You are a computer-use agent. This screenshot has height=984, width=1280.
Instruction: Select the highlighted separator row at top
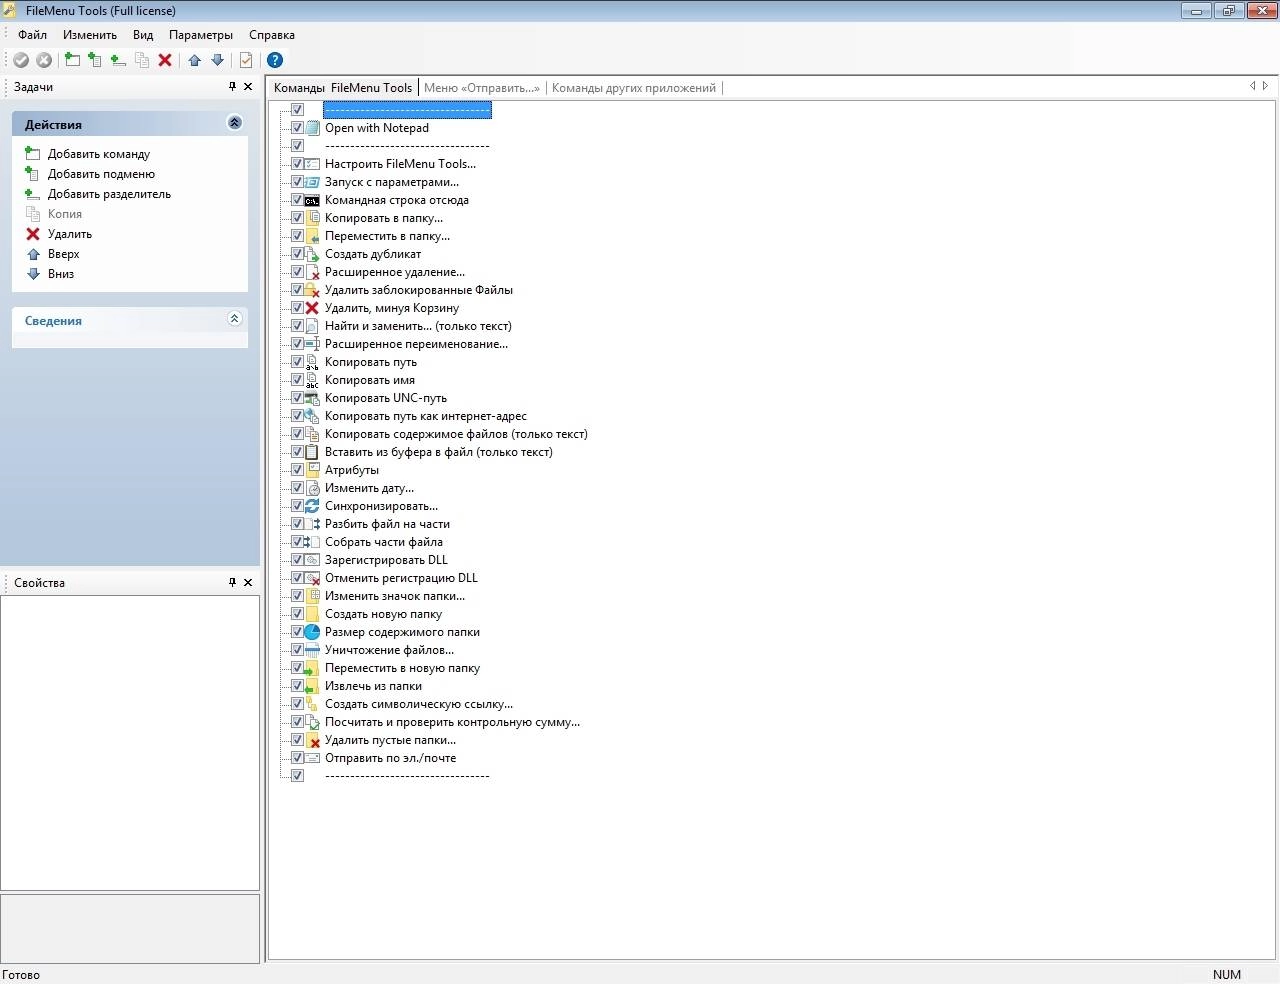[x=407, y=110]
